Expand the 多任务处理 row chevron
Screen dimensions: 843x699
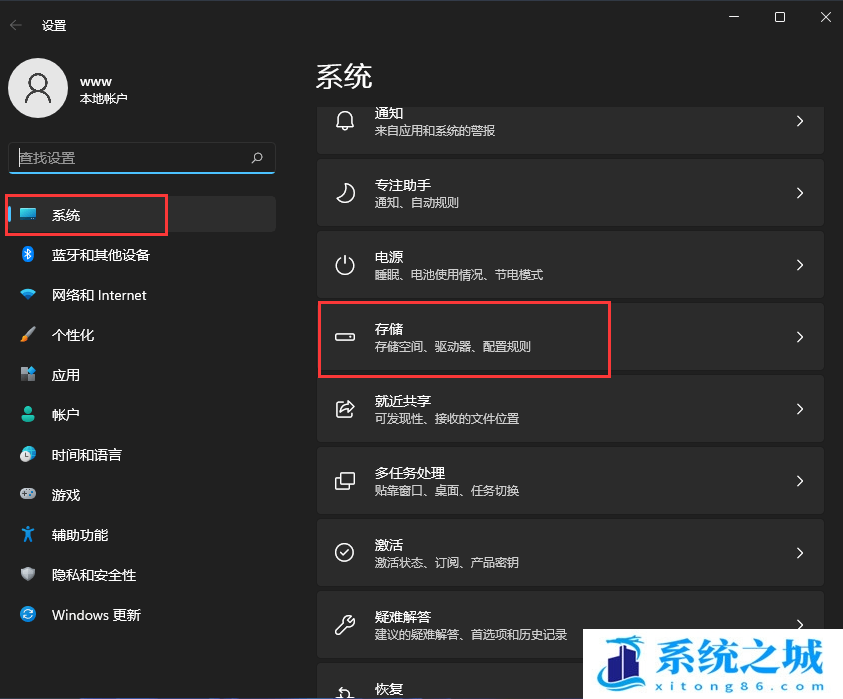click(800, 480)
